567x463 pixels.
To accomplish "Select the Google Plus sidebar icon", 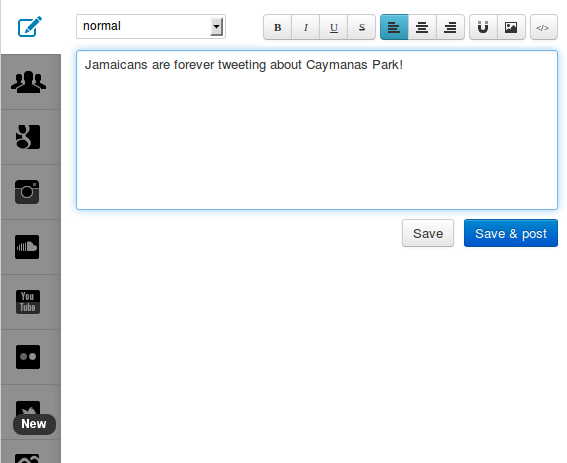I will coord(28,137).
